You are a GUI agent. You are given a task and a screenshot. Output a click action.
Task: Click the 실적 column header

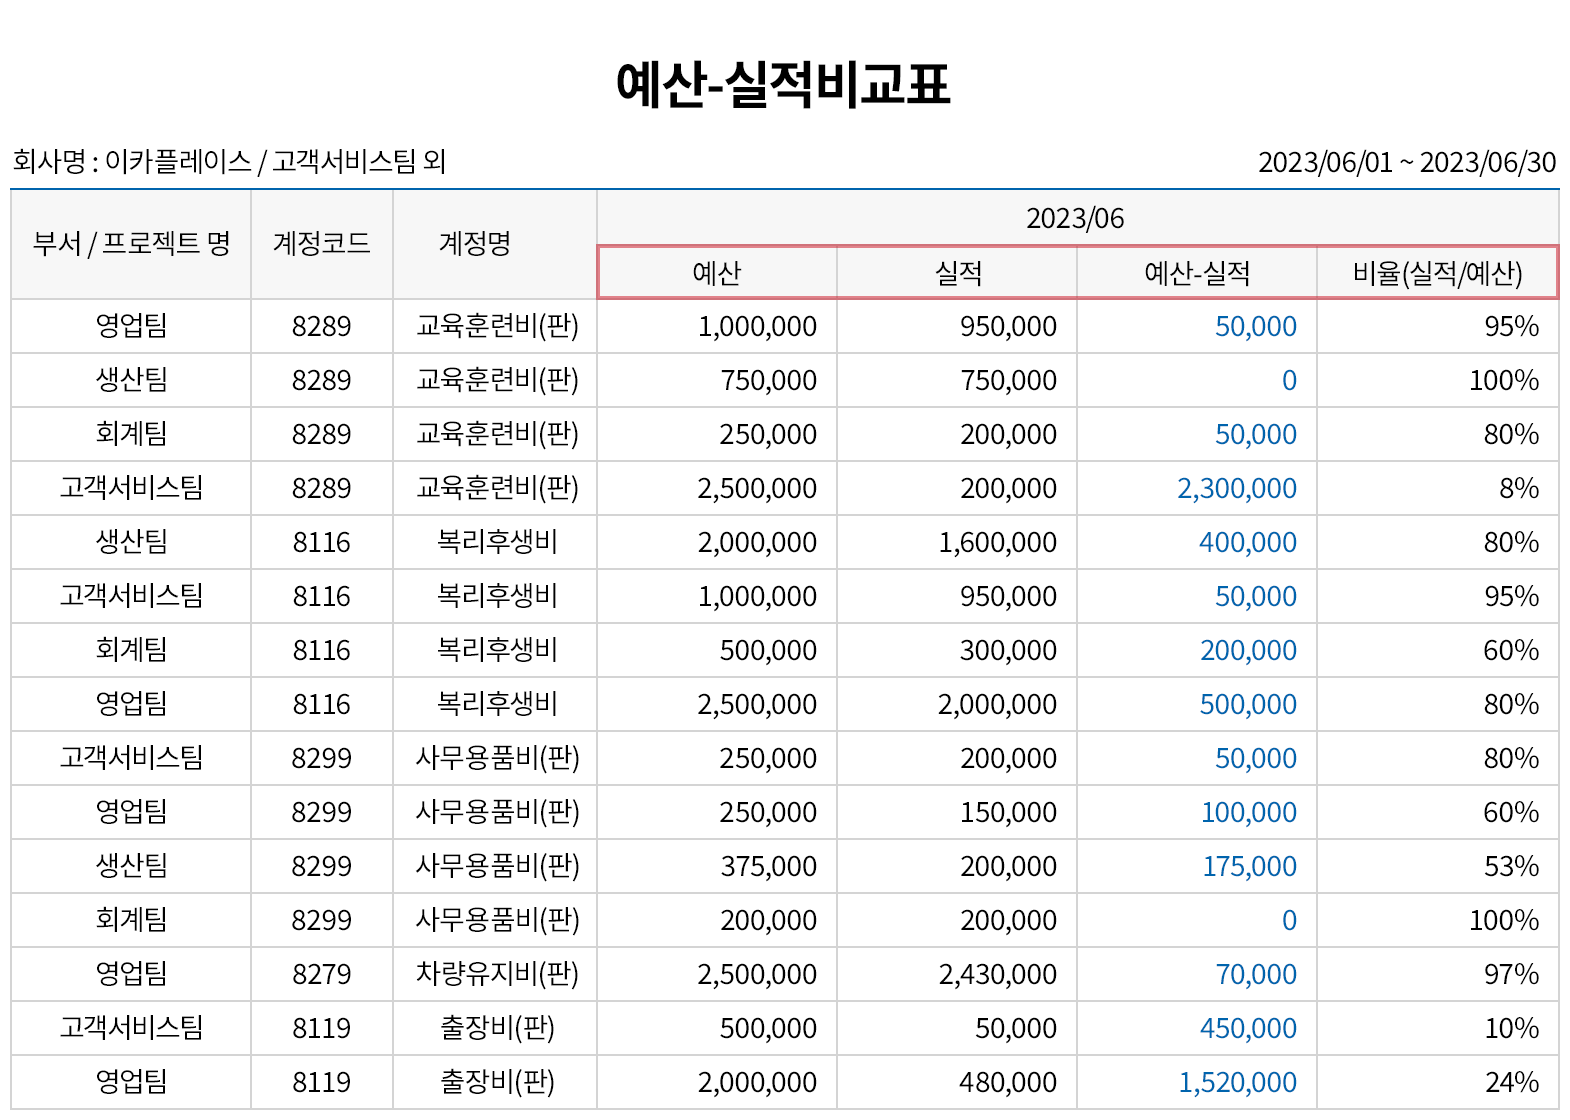(958, 272)
